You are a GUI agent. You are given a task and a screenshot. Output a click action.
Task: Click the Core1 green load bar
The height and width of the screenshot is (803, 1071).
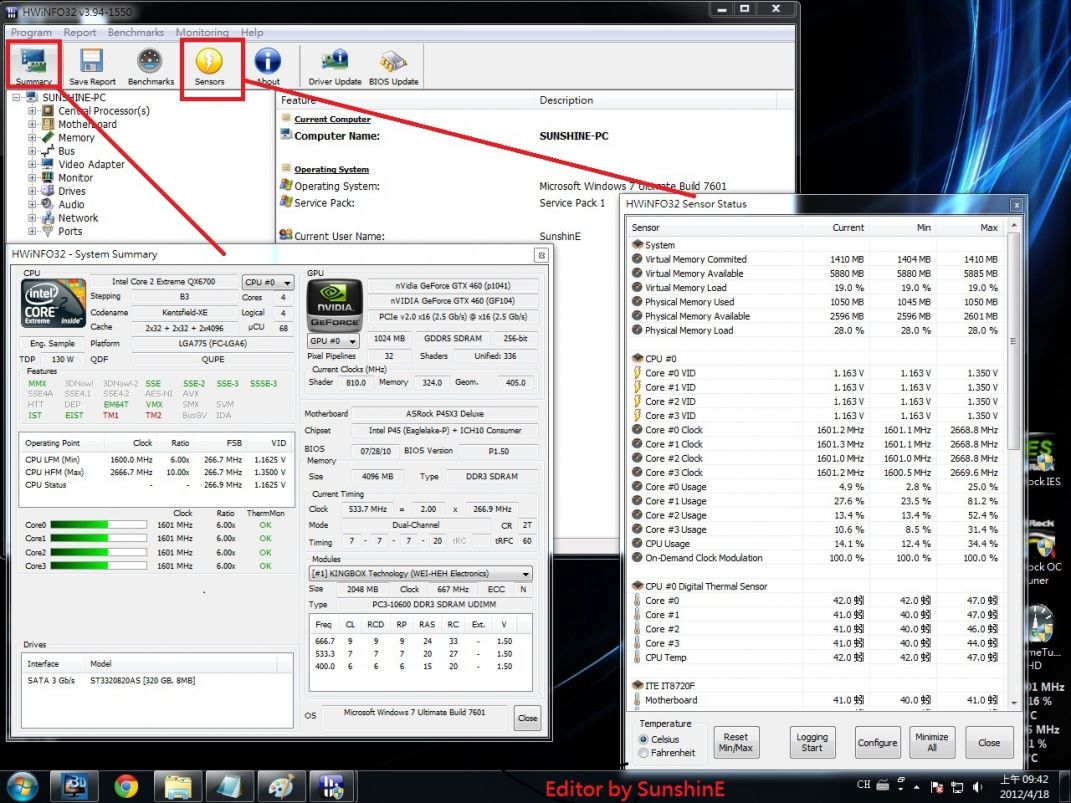pyautogui.click(x=98, y=539)
